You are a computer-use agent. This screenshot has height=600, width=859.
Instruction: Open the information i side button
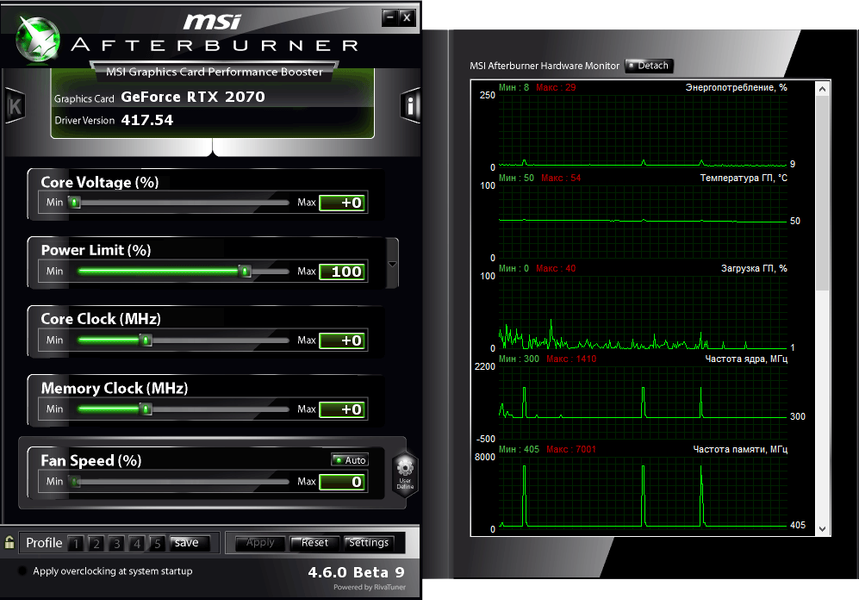tap(410, 105)
